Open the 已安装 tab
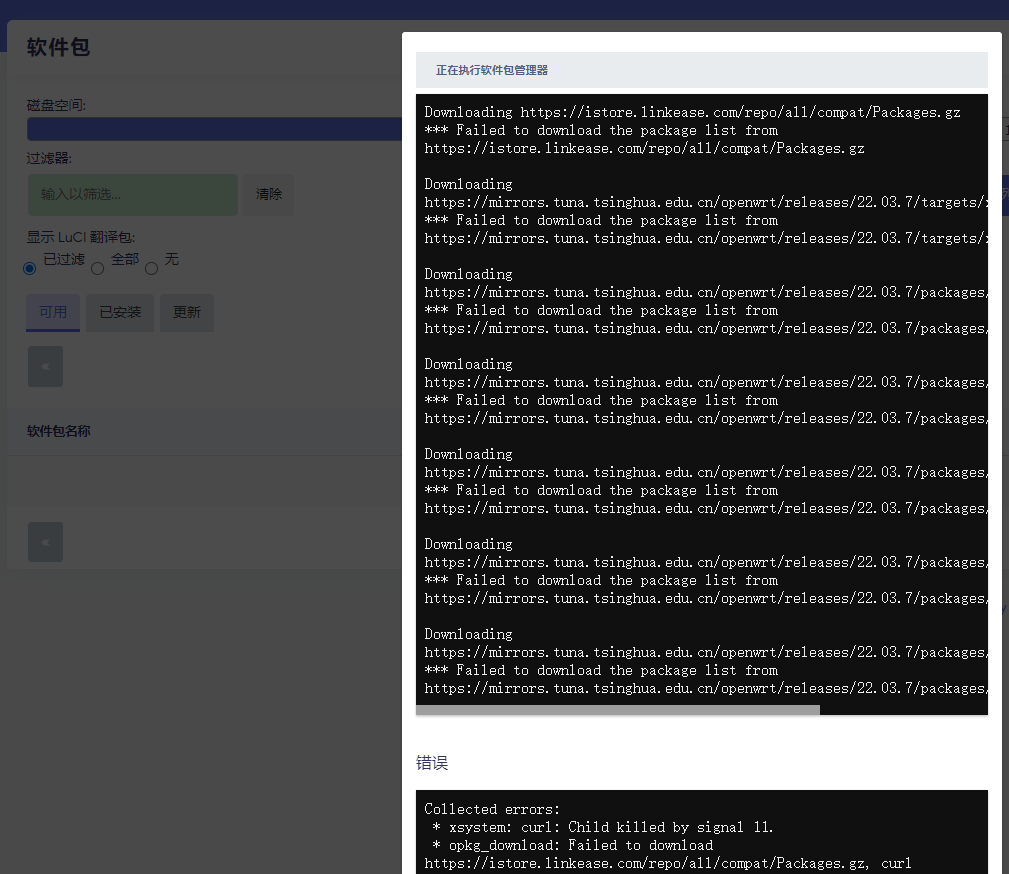This screenshot has width=1009, height=874. pos(120,312)
